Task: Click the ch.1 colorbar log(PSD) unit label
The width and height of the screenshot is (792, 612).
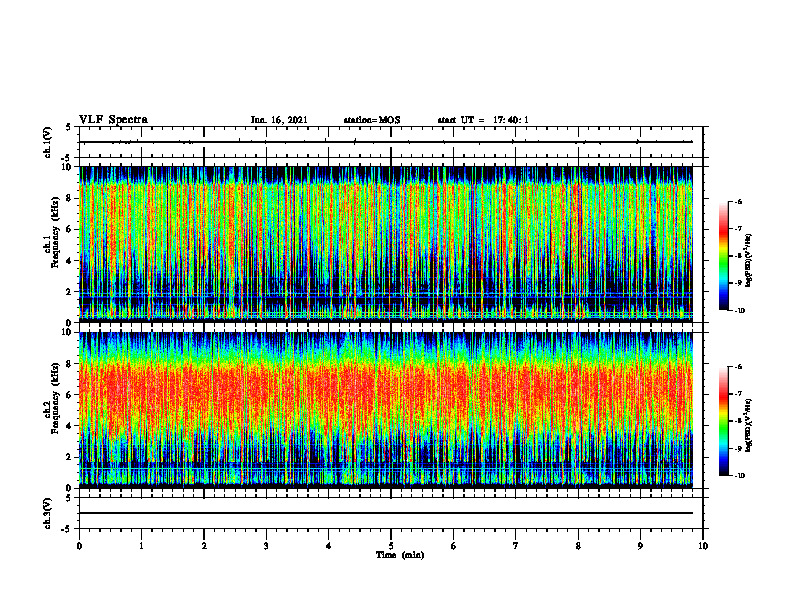Action: click(x=749, y=260)
